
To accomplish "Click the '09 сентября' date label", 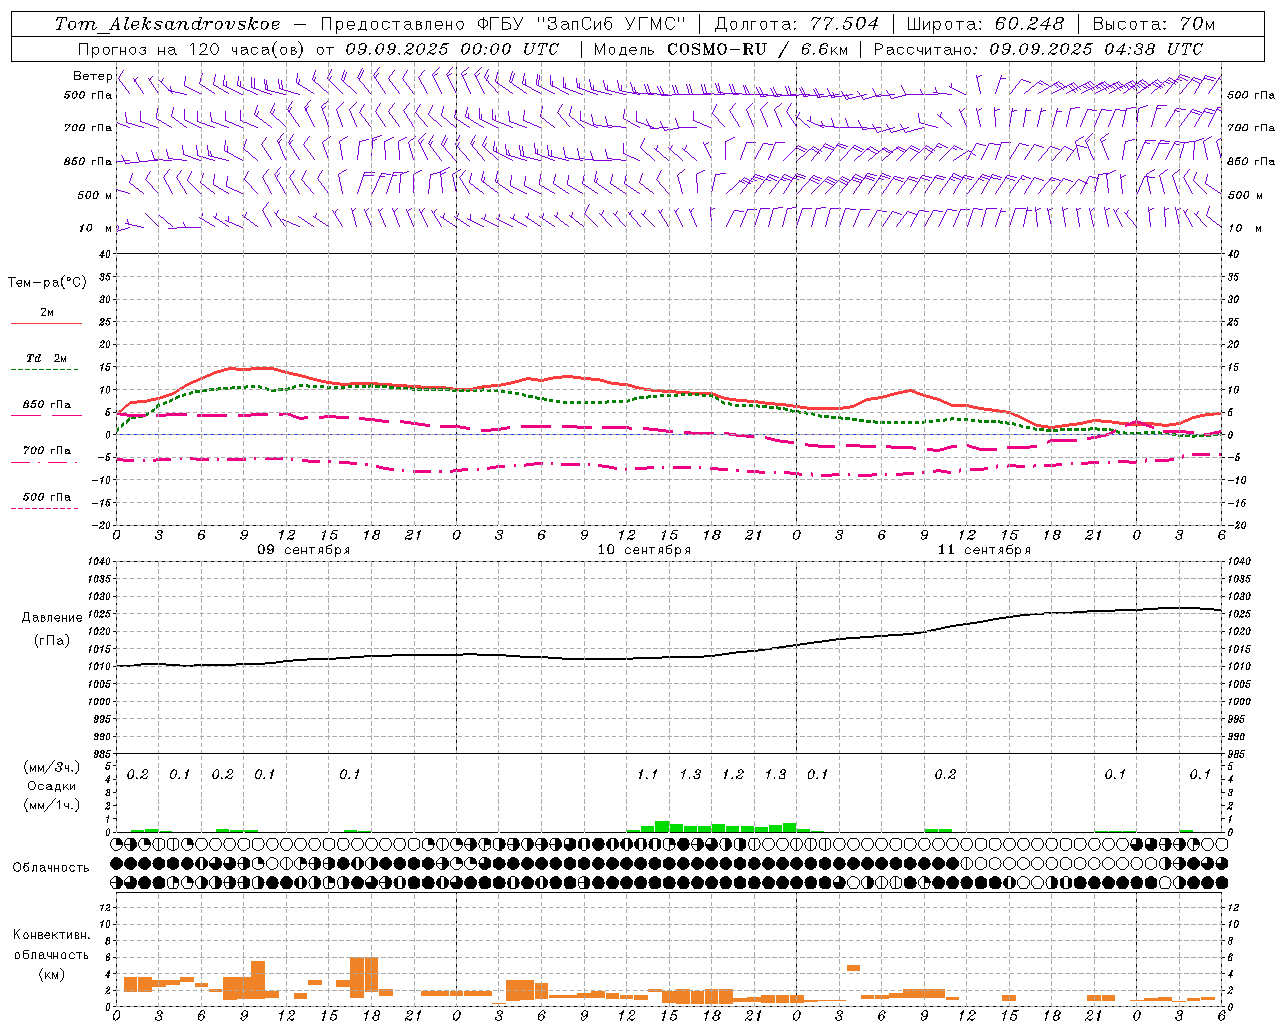I will pyautogui.click(x=304, y=550).
